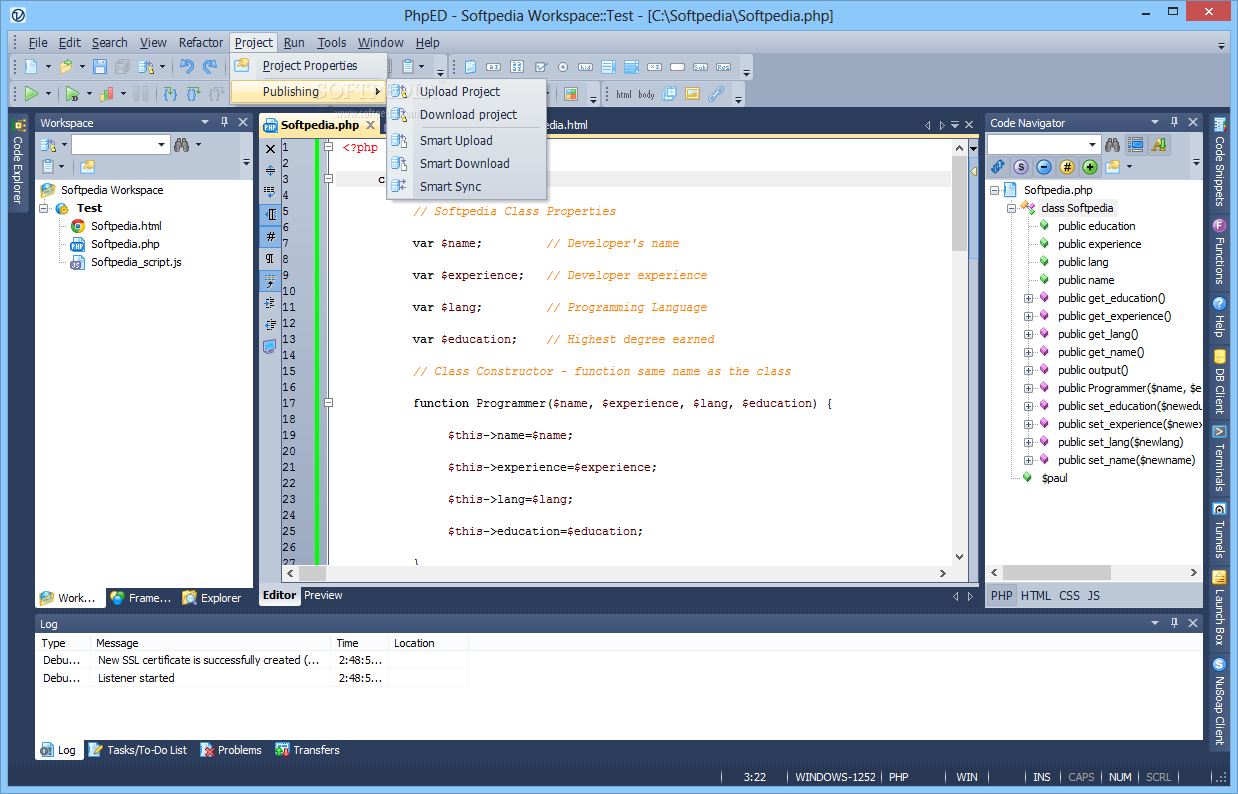Click the body tag toolbar icon
1238x794 pixels.
coord(647,94)
